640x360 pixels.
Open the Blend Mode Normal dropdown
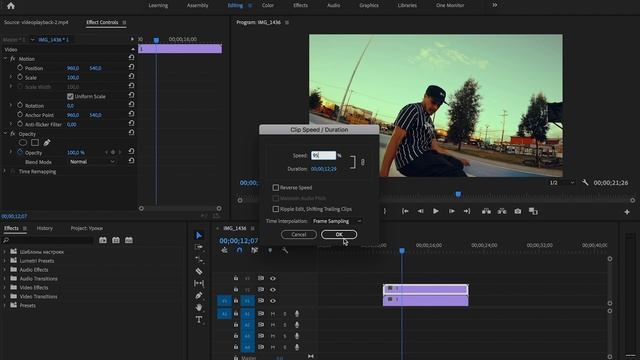point(92,162)
